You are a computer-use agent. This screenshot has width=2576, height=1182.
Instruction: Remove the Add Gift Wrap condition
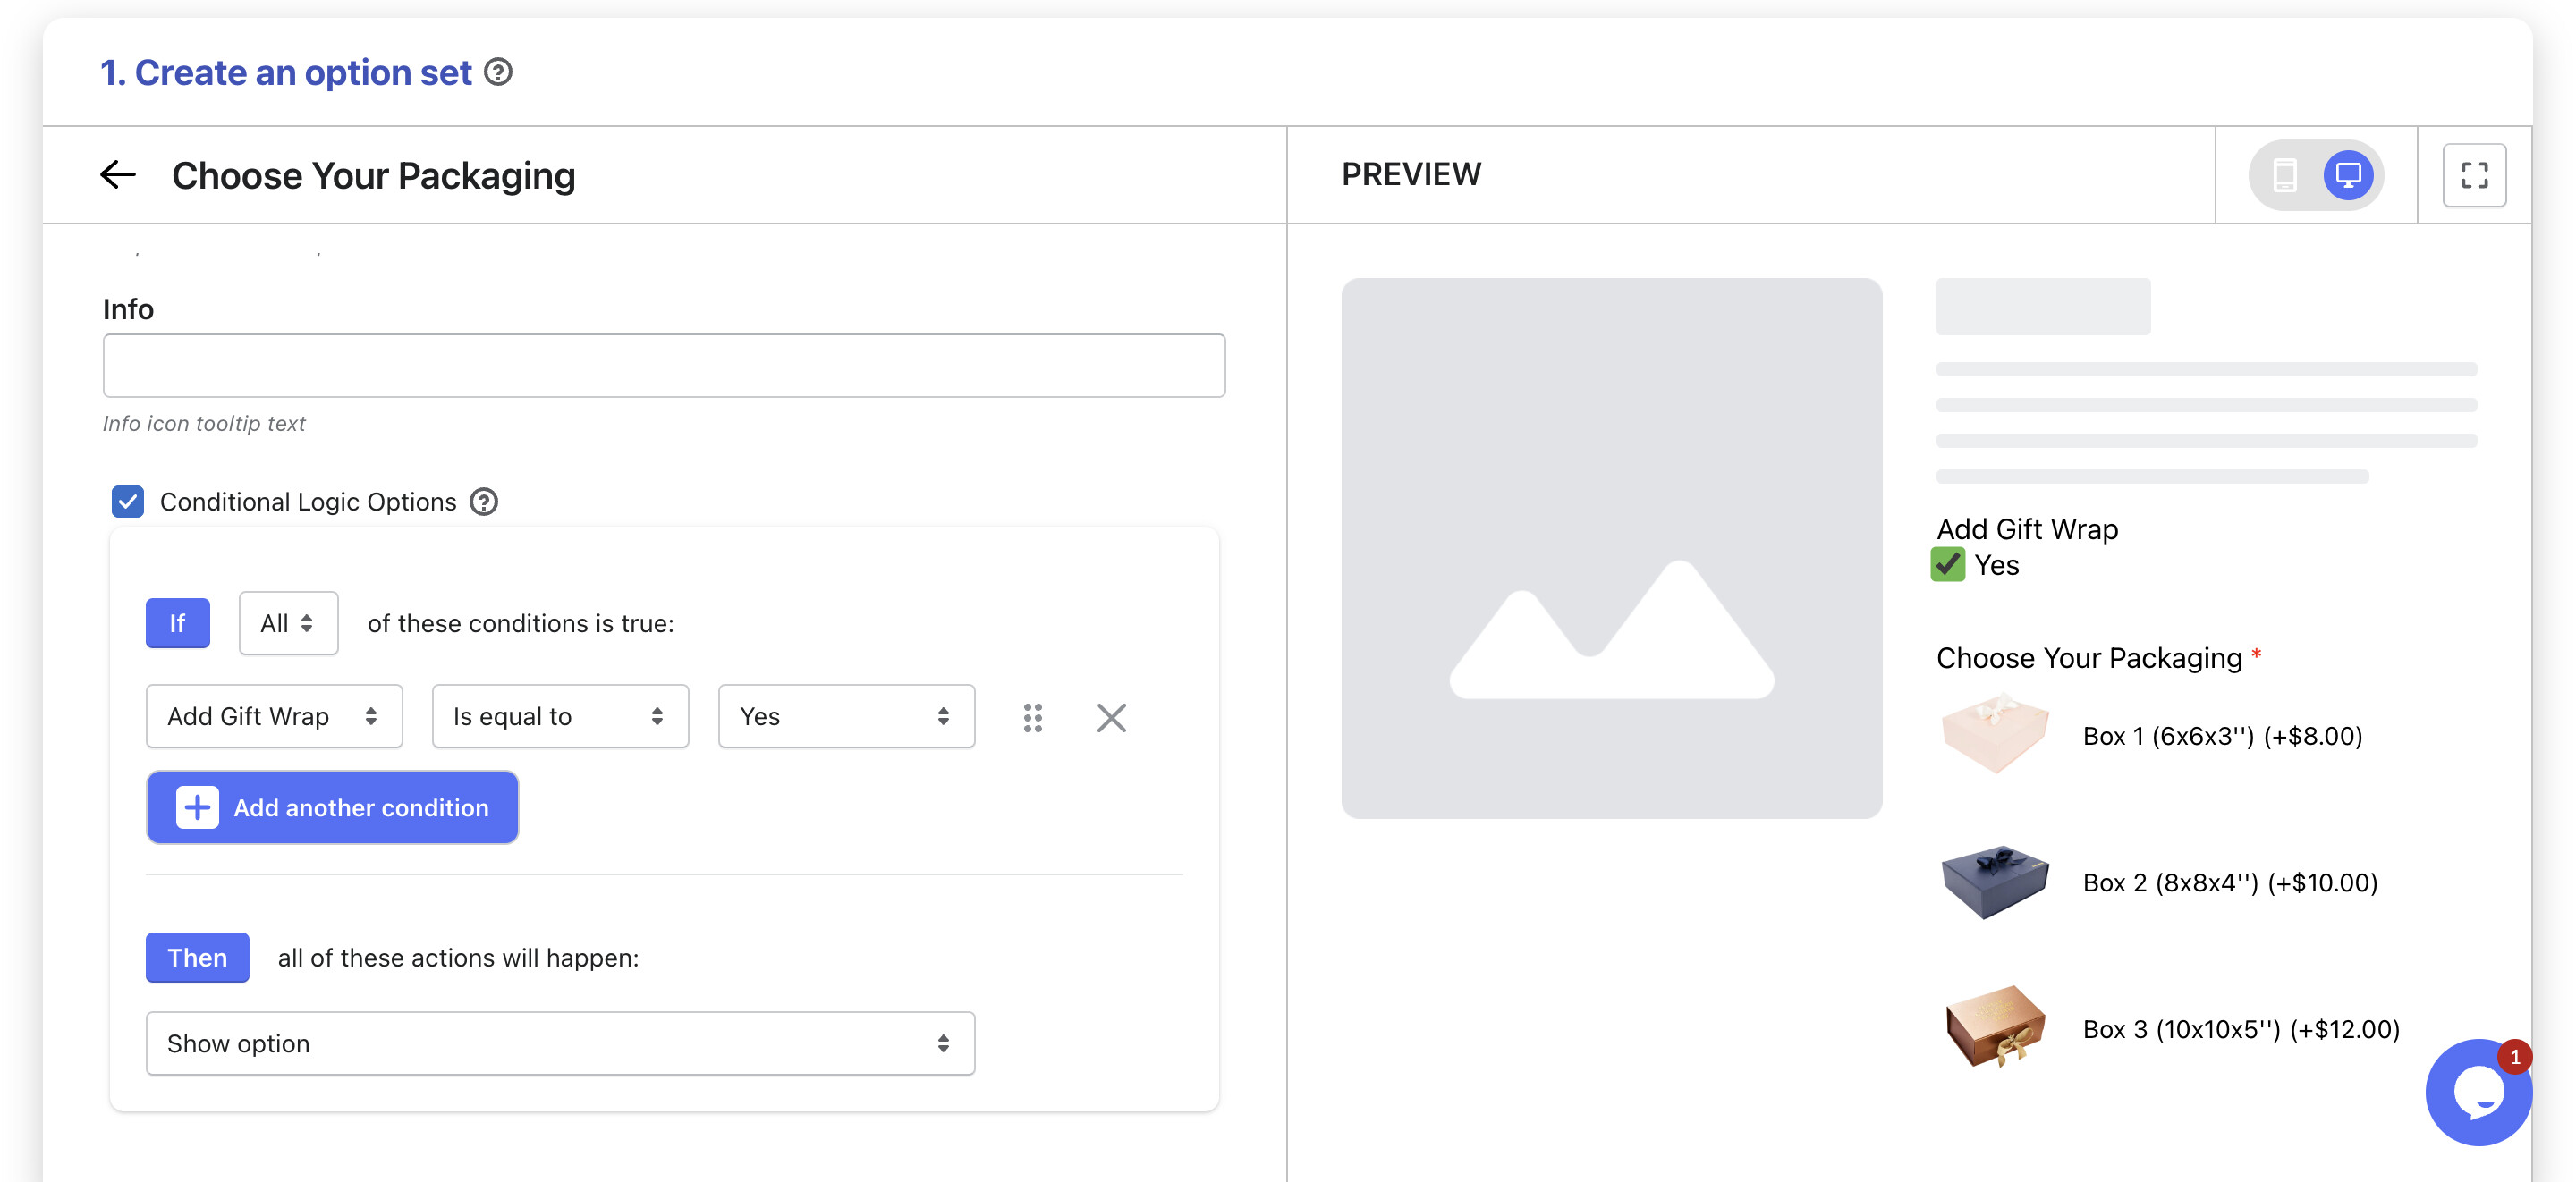pos(1110,717)
